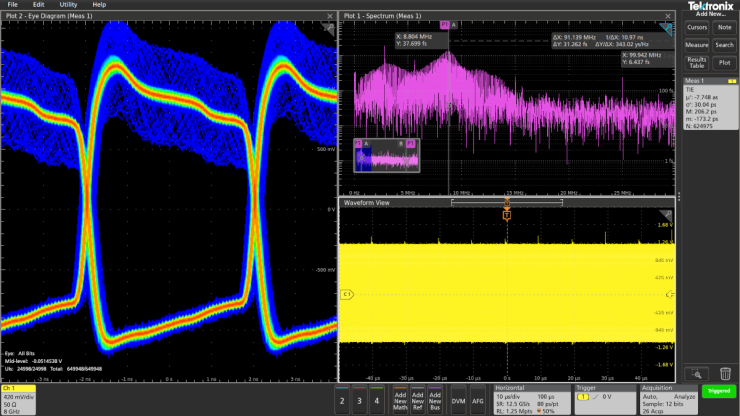Click the trash delete icon

(x=725, y=373)
